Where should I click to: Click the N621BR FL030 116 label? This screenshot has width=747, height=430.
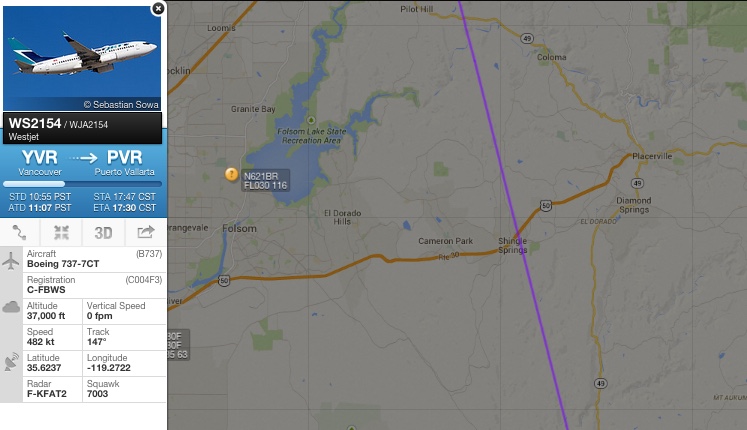pyautogui.click(x=265, y=180)
